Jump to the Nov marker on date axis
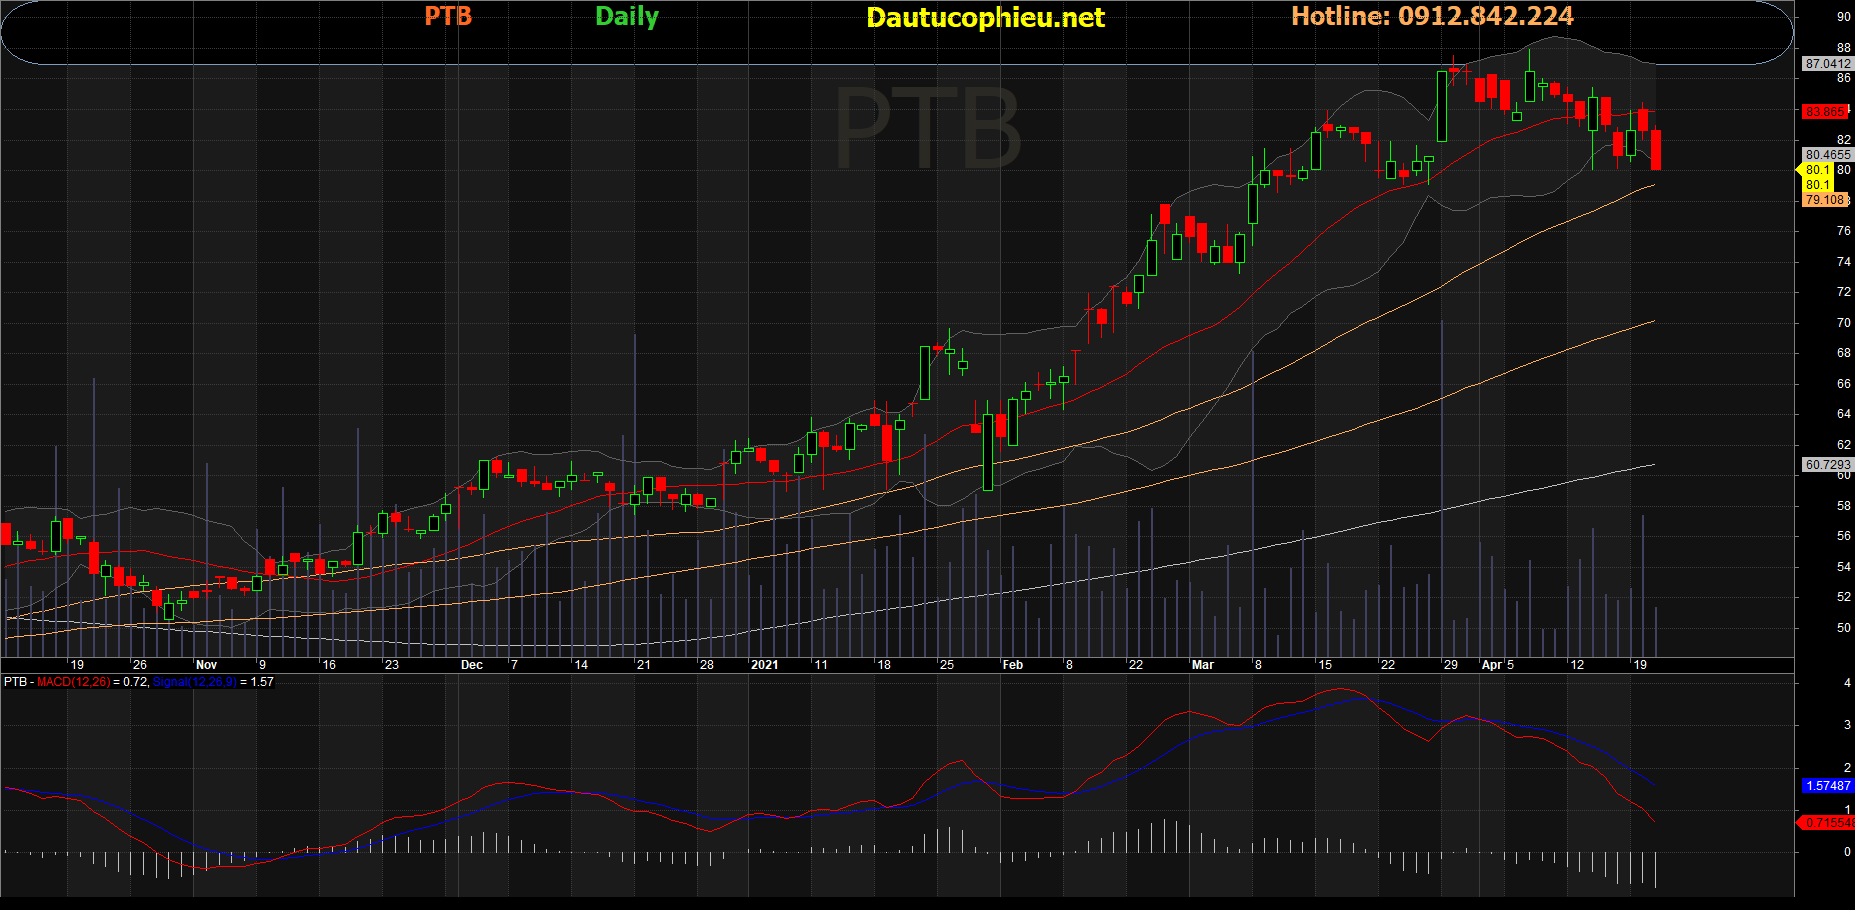Screen dimensions: 1855x910 (206, 665)
